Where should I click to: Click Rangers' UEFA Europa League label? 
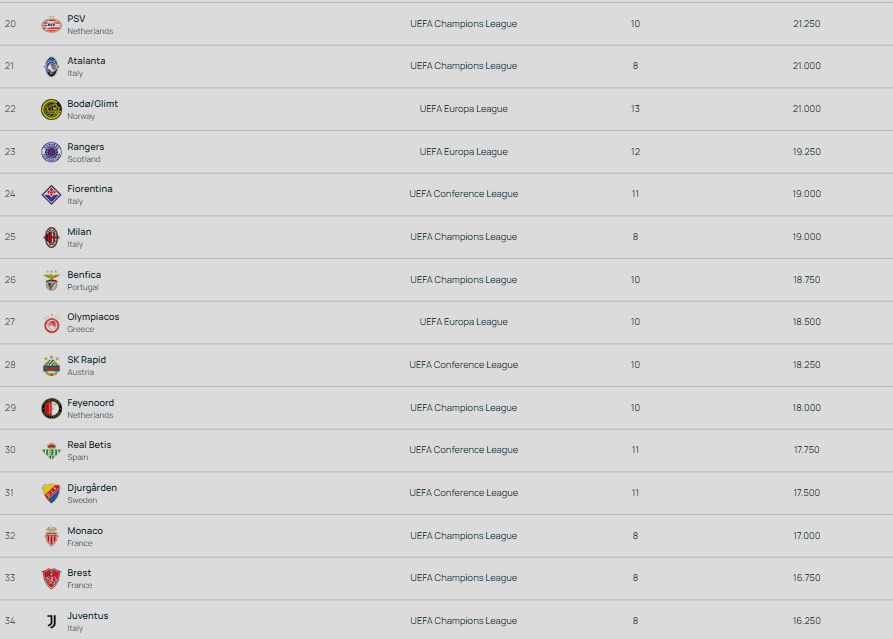463,152
